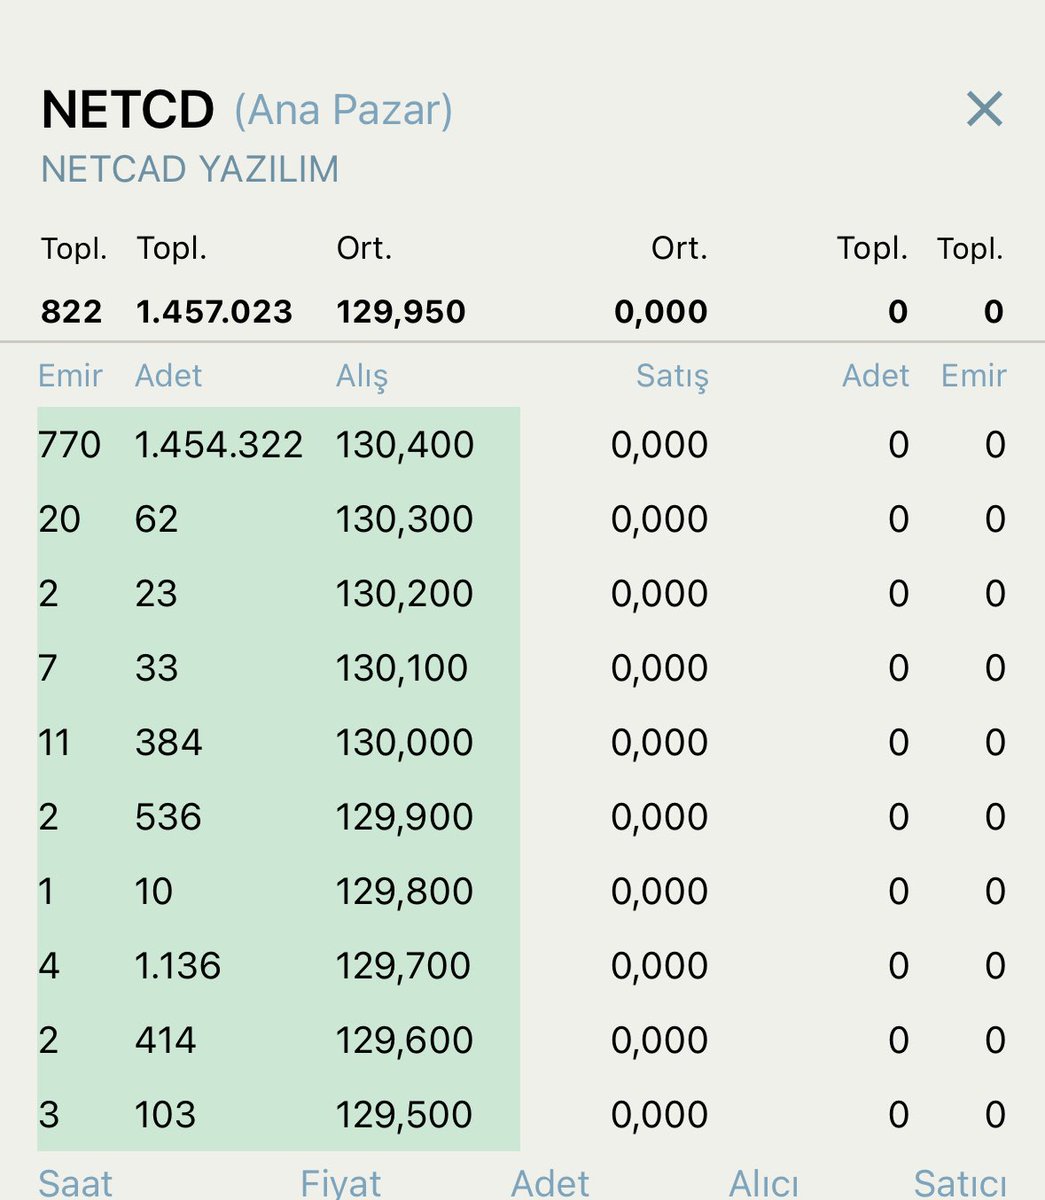Open NETCAD YAZILIM company name
The image size is (1045, 1200).
click(190, 168)
